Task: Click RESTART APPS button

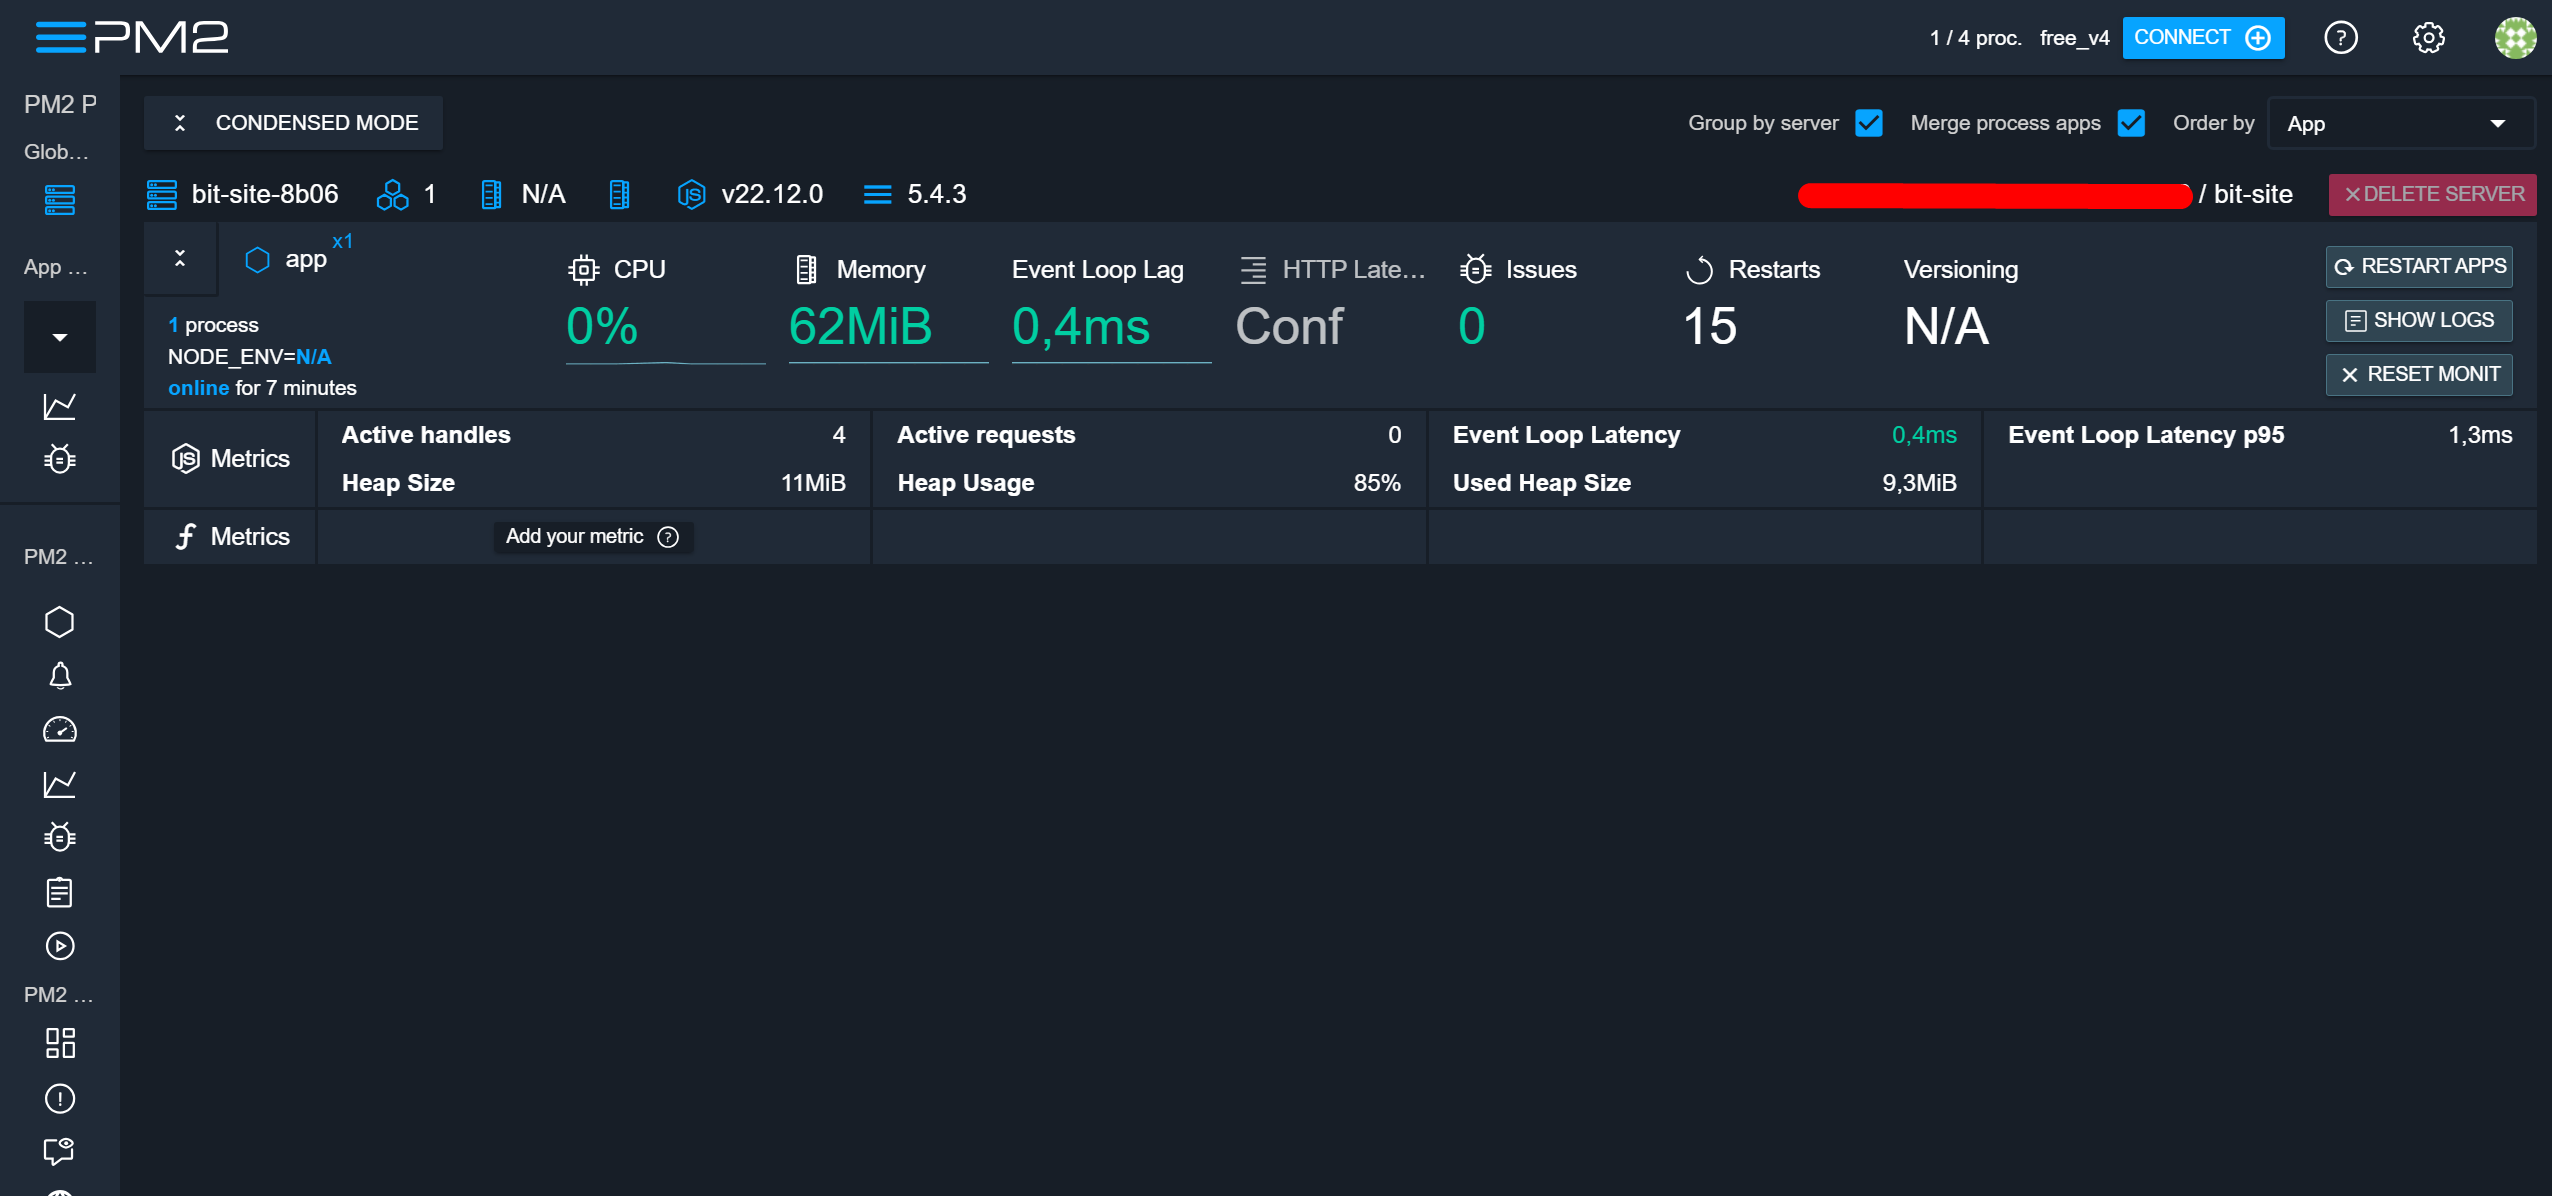Action: tap(2419, 266)
